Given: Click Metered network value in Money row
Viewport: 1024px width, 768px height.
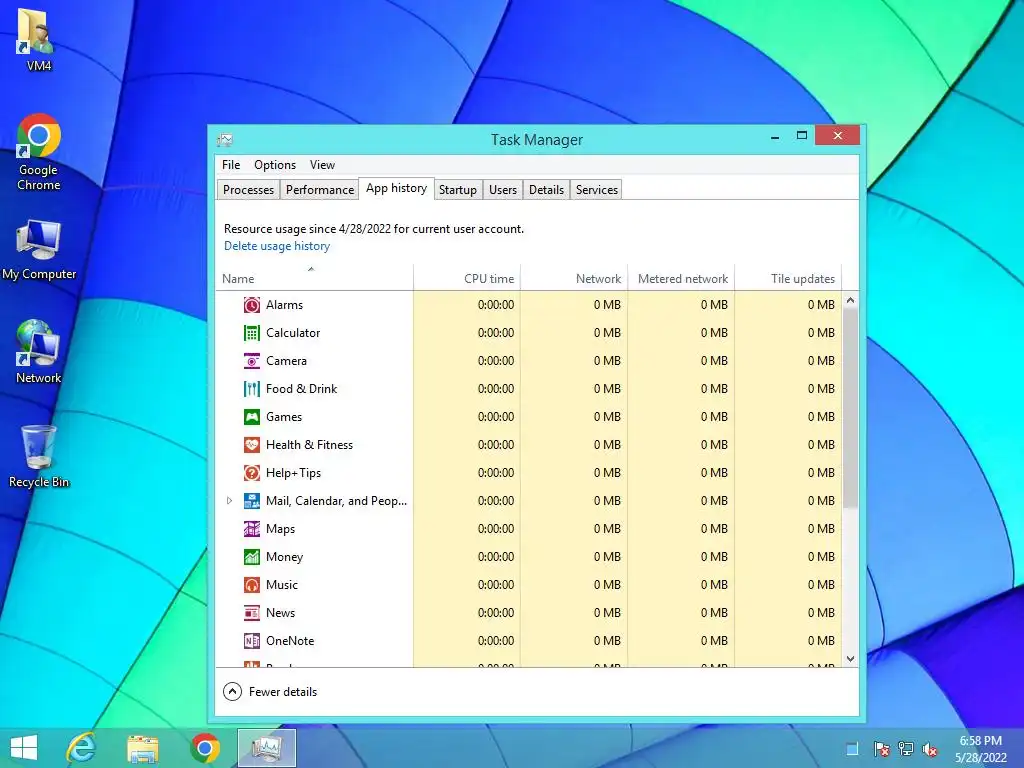Looking at the screenshot, I should coord(714,557).
